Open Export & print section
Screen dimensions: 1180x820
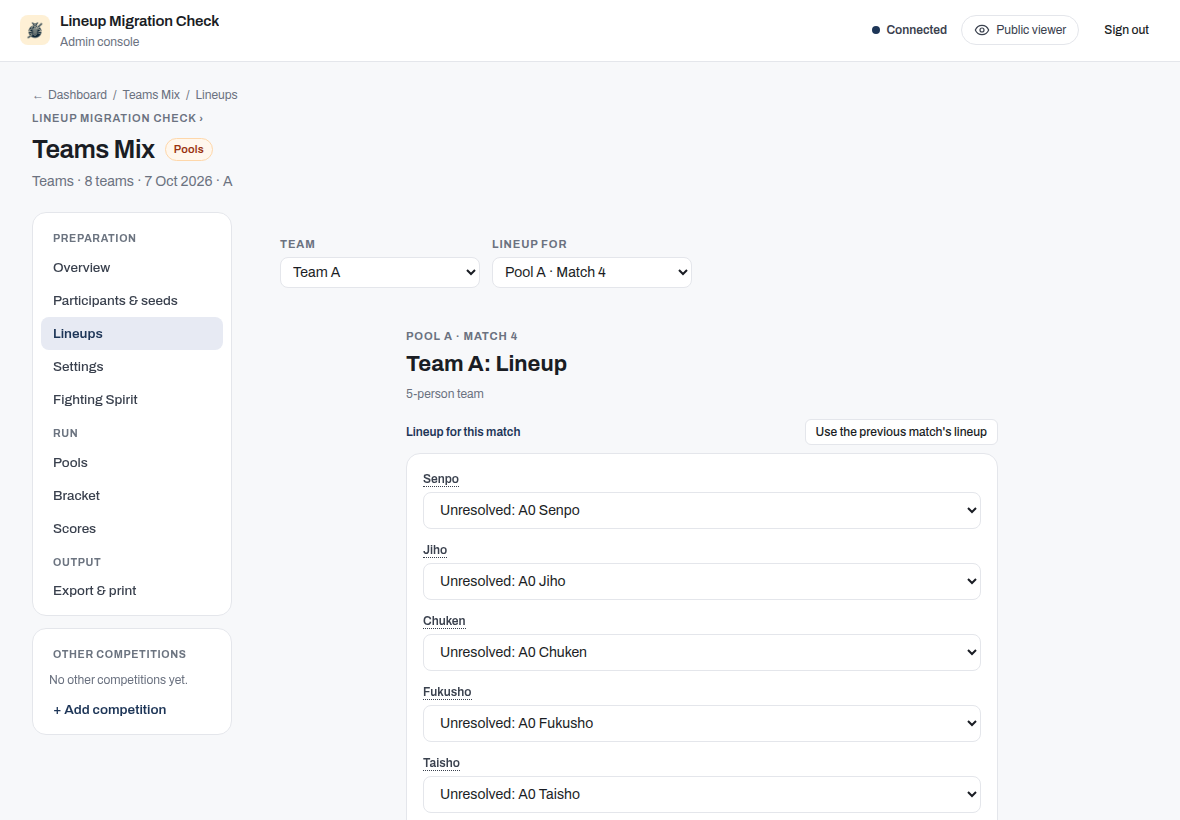132,591
